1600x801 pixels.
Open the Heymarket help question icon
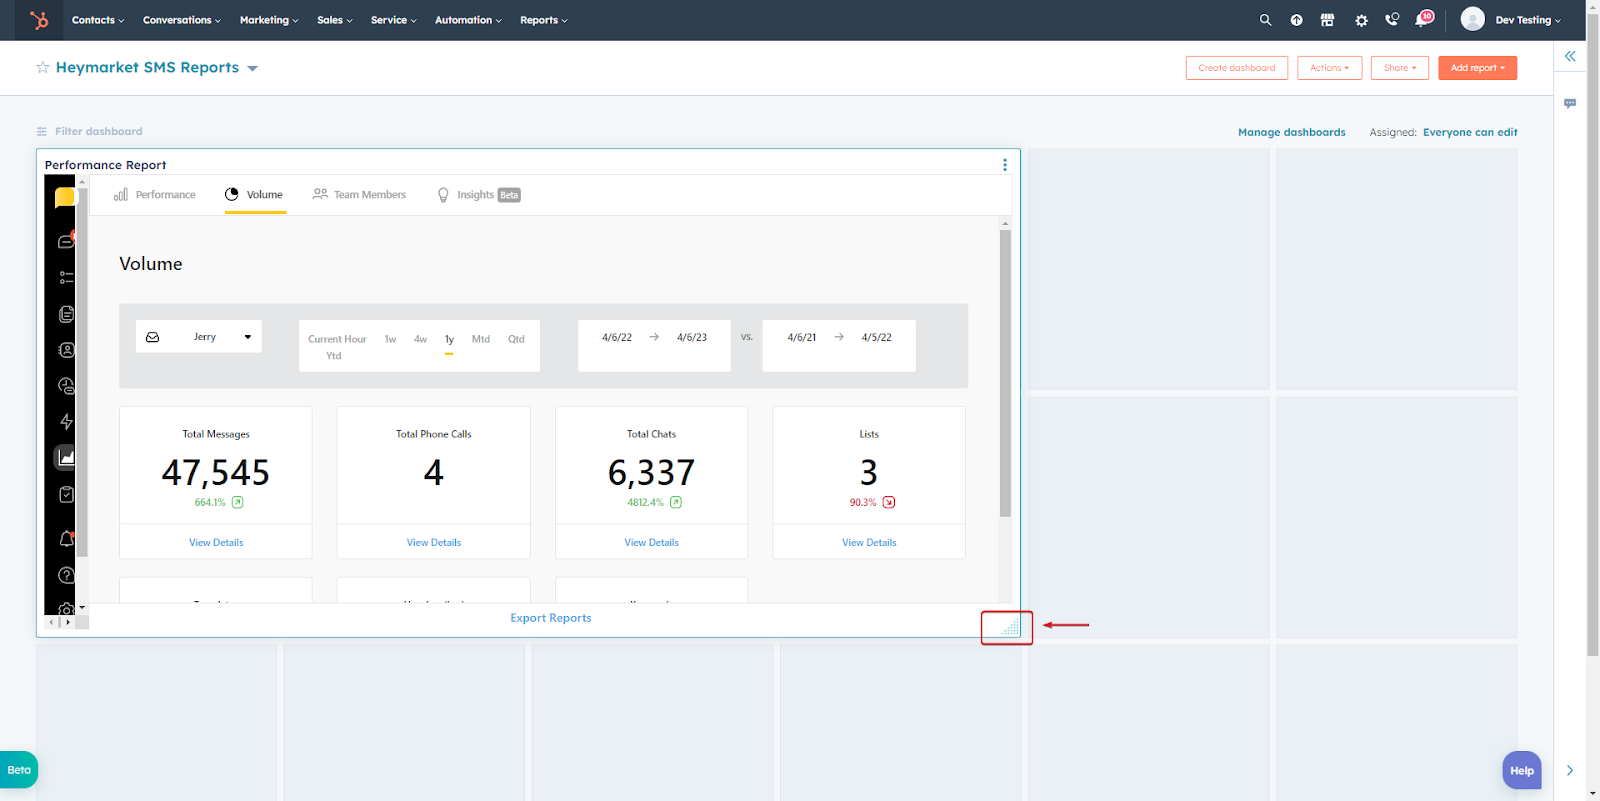point(66,575)
